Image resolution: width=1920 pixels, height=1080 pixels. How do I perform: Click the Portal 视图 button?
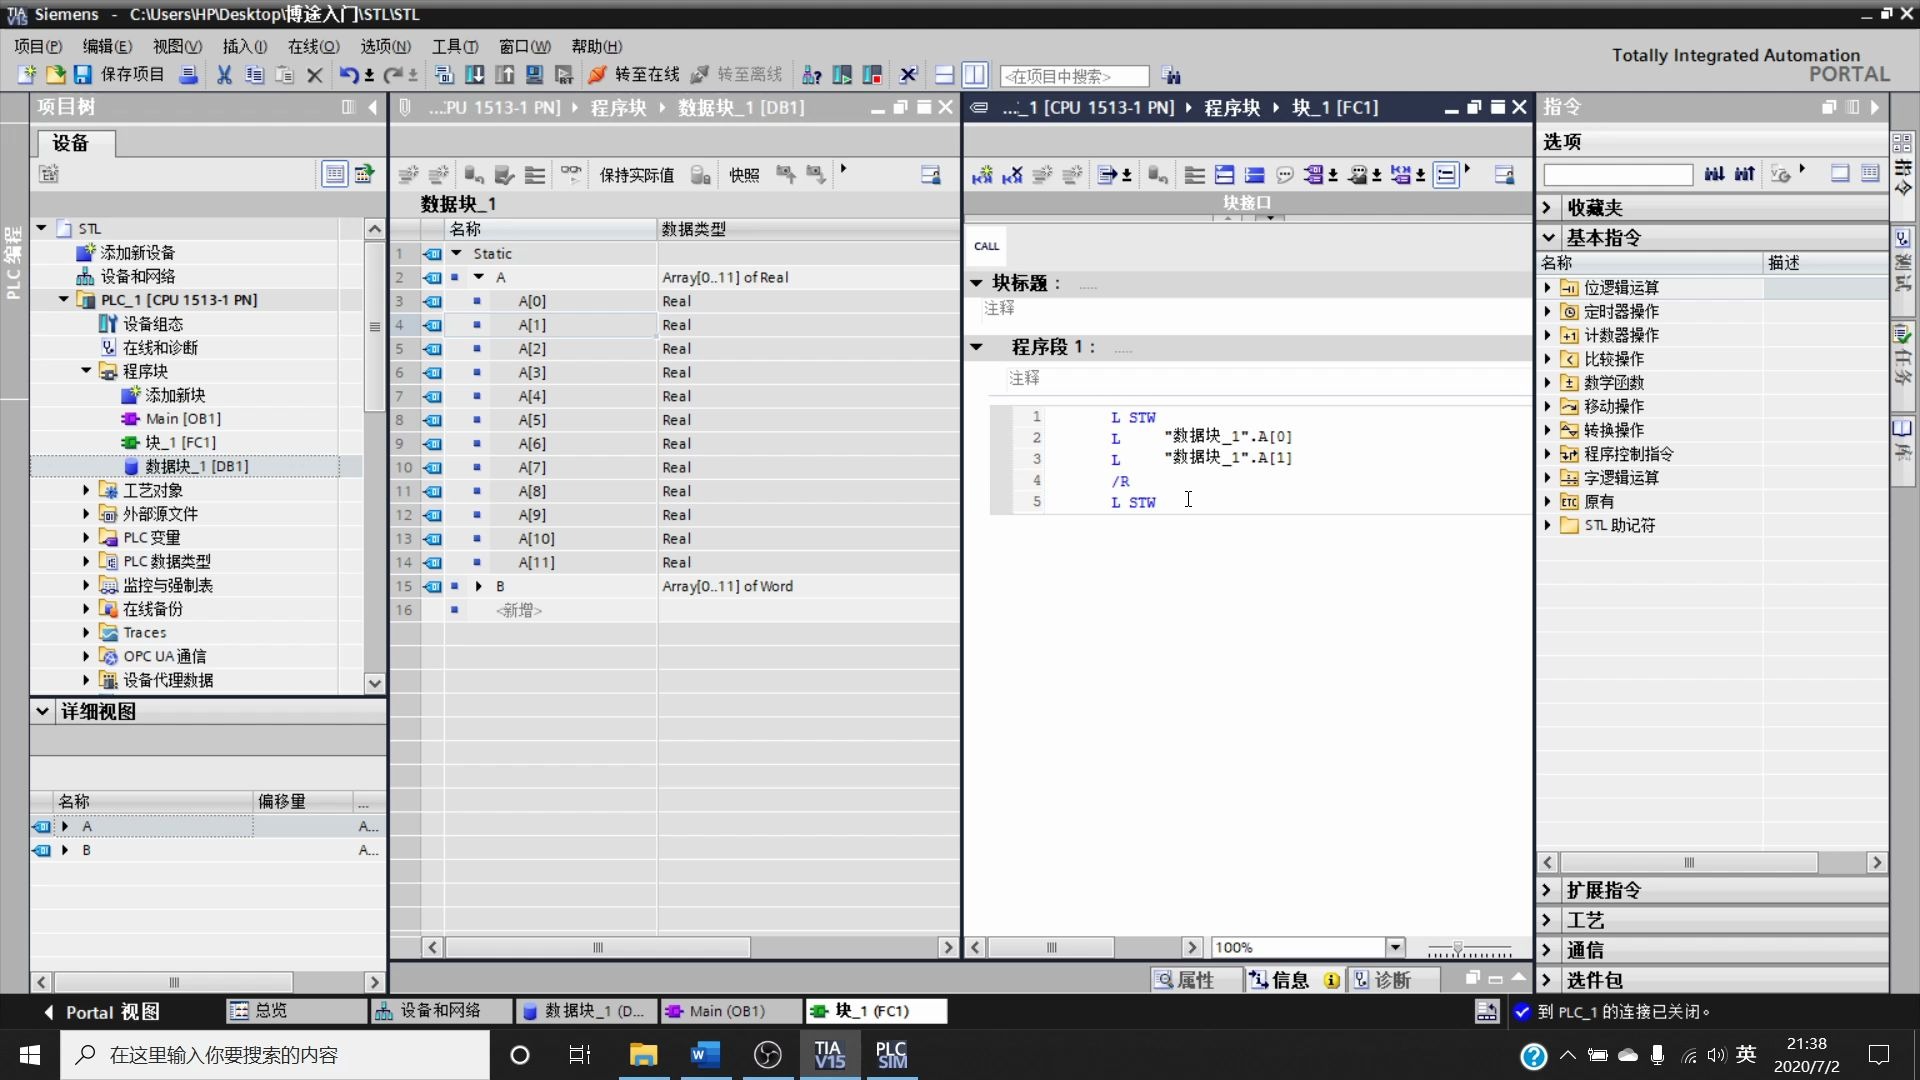pos(103,1012)
